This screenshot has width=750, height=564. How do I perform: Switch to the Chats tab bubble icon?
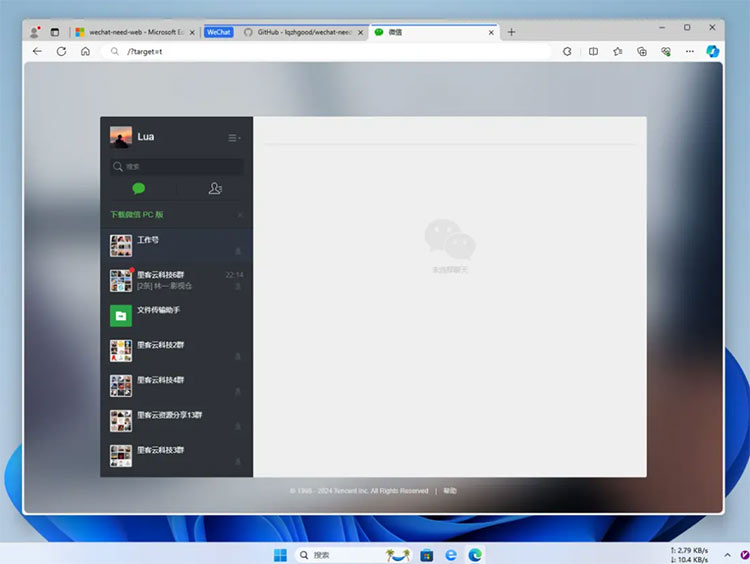click(139, 188)
